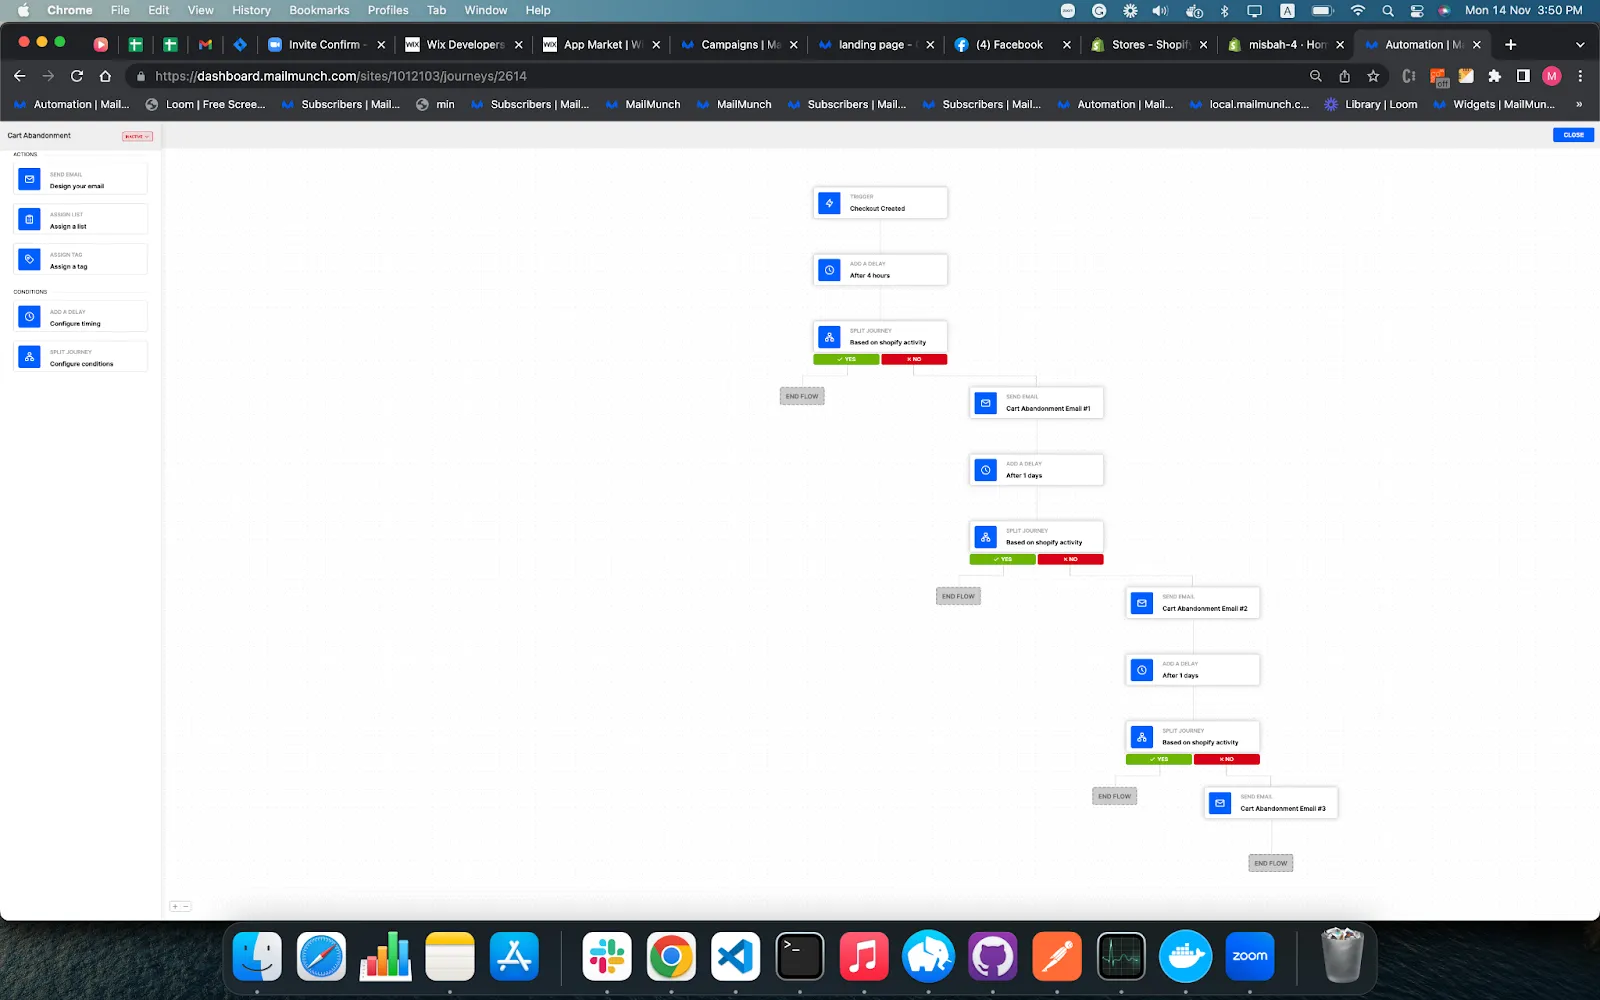The height and width of the screenshot is (1000, 1600).
Task: Click split icon on first Based on shopify activity node
Action: click(829, 337)
